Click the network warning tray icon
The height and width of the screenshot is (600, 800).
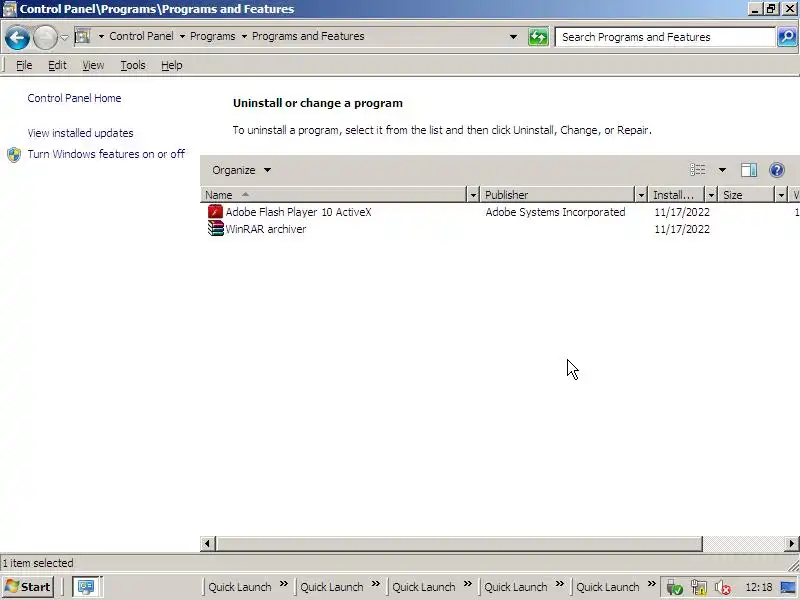pos(698,588)
